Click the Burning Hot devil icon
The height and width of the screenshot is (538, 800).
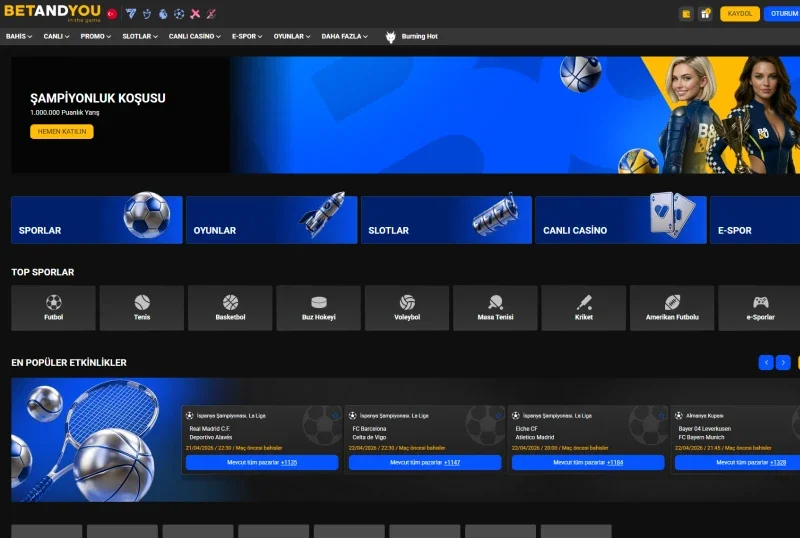coord(390,37)
